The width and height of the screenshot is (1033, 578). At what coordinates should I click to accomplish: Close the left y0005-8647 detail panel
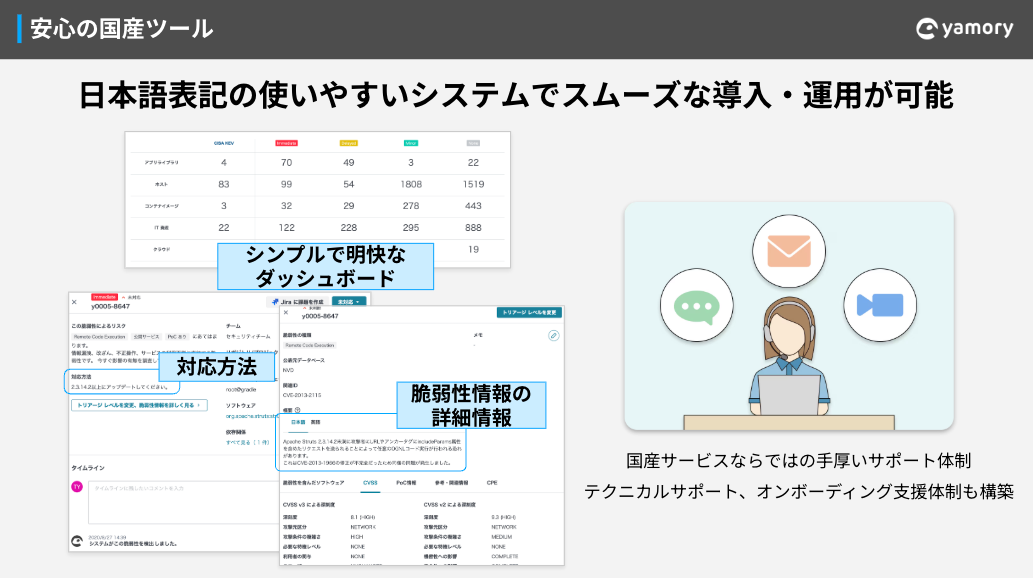[74, 303]
